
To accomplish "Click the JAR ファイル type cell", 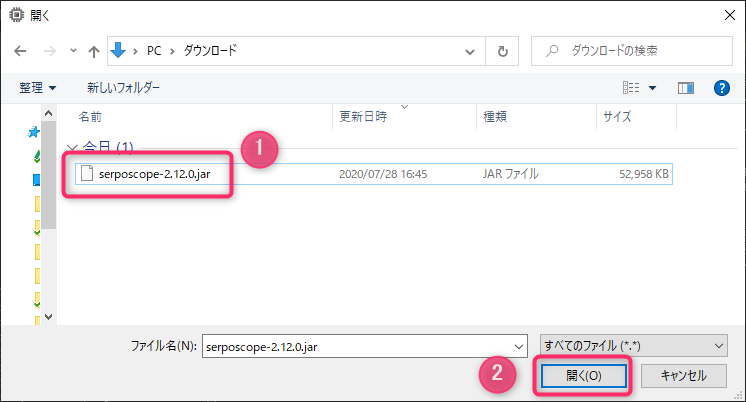I will (x=510, y=174).
